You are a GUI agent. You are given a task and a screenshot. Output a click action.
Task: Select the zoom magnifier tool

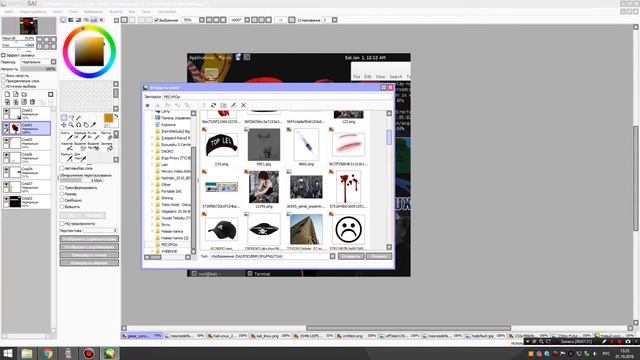tap(71, 124)
